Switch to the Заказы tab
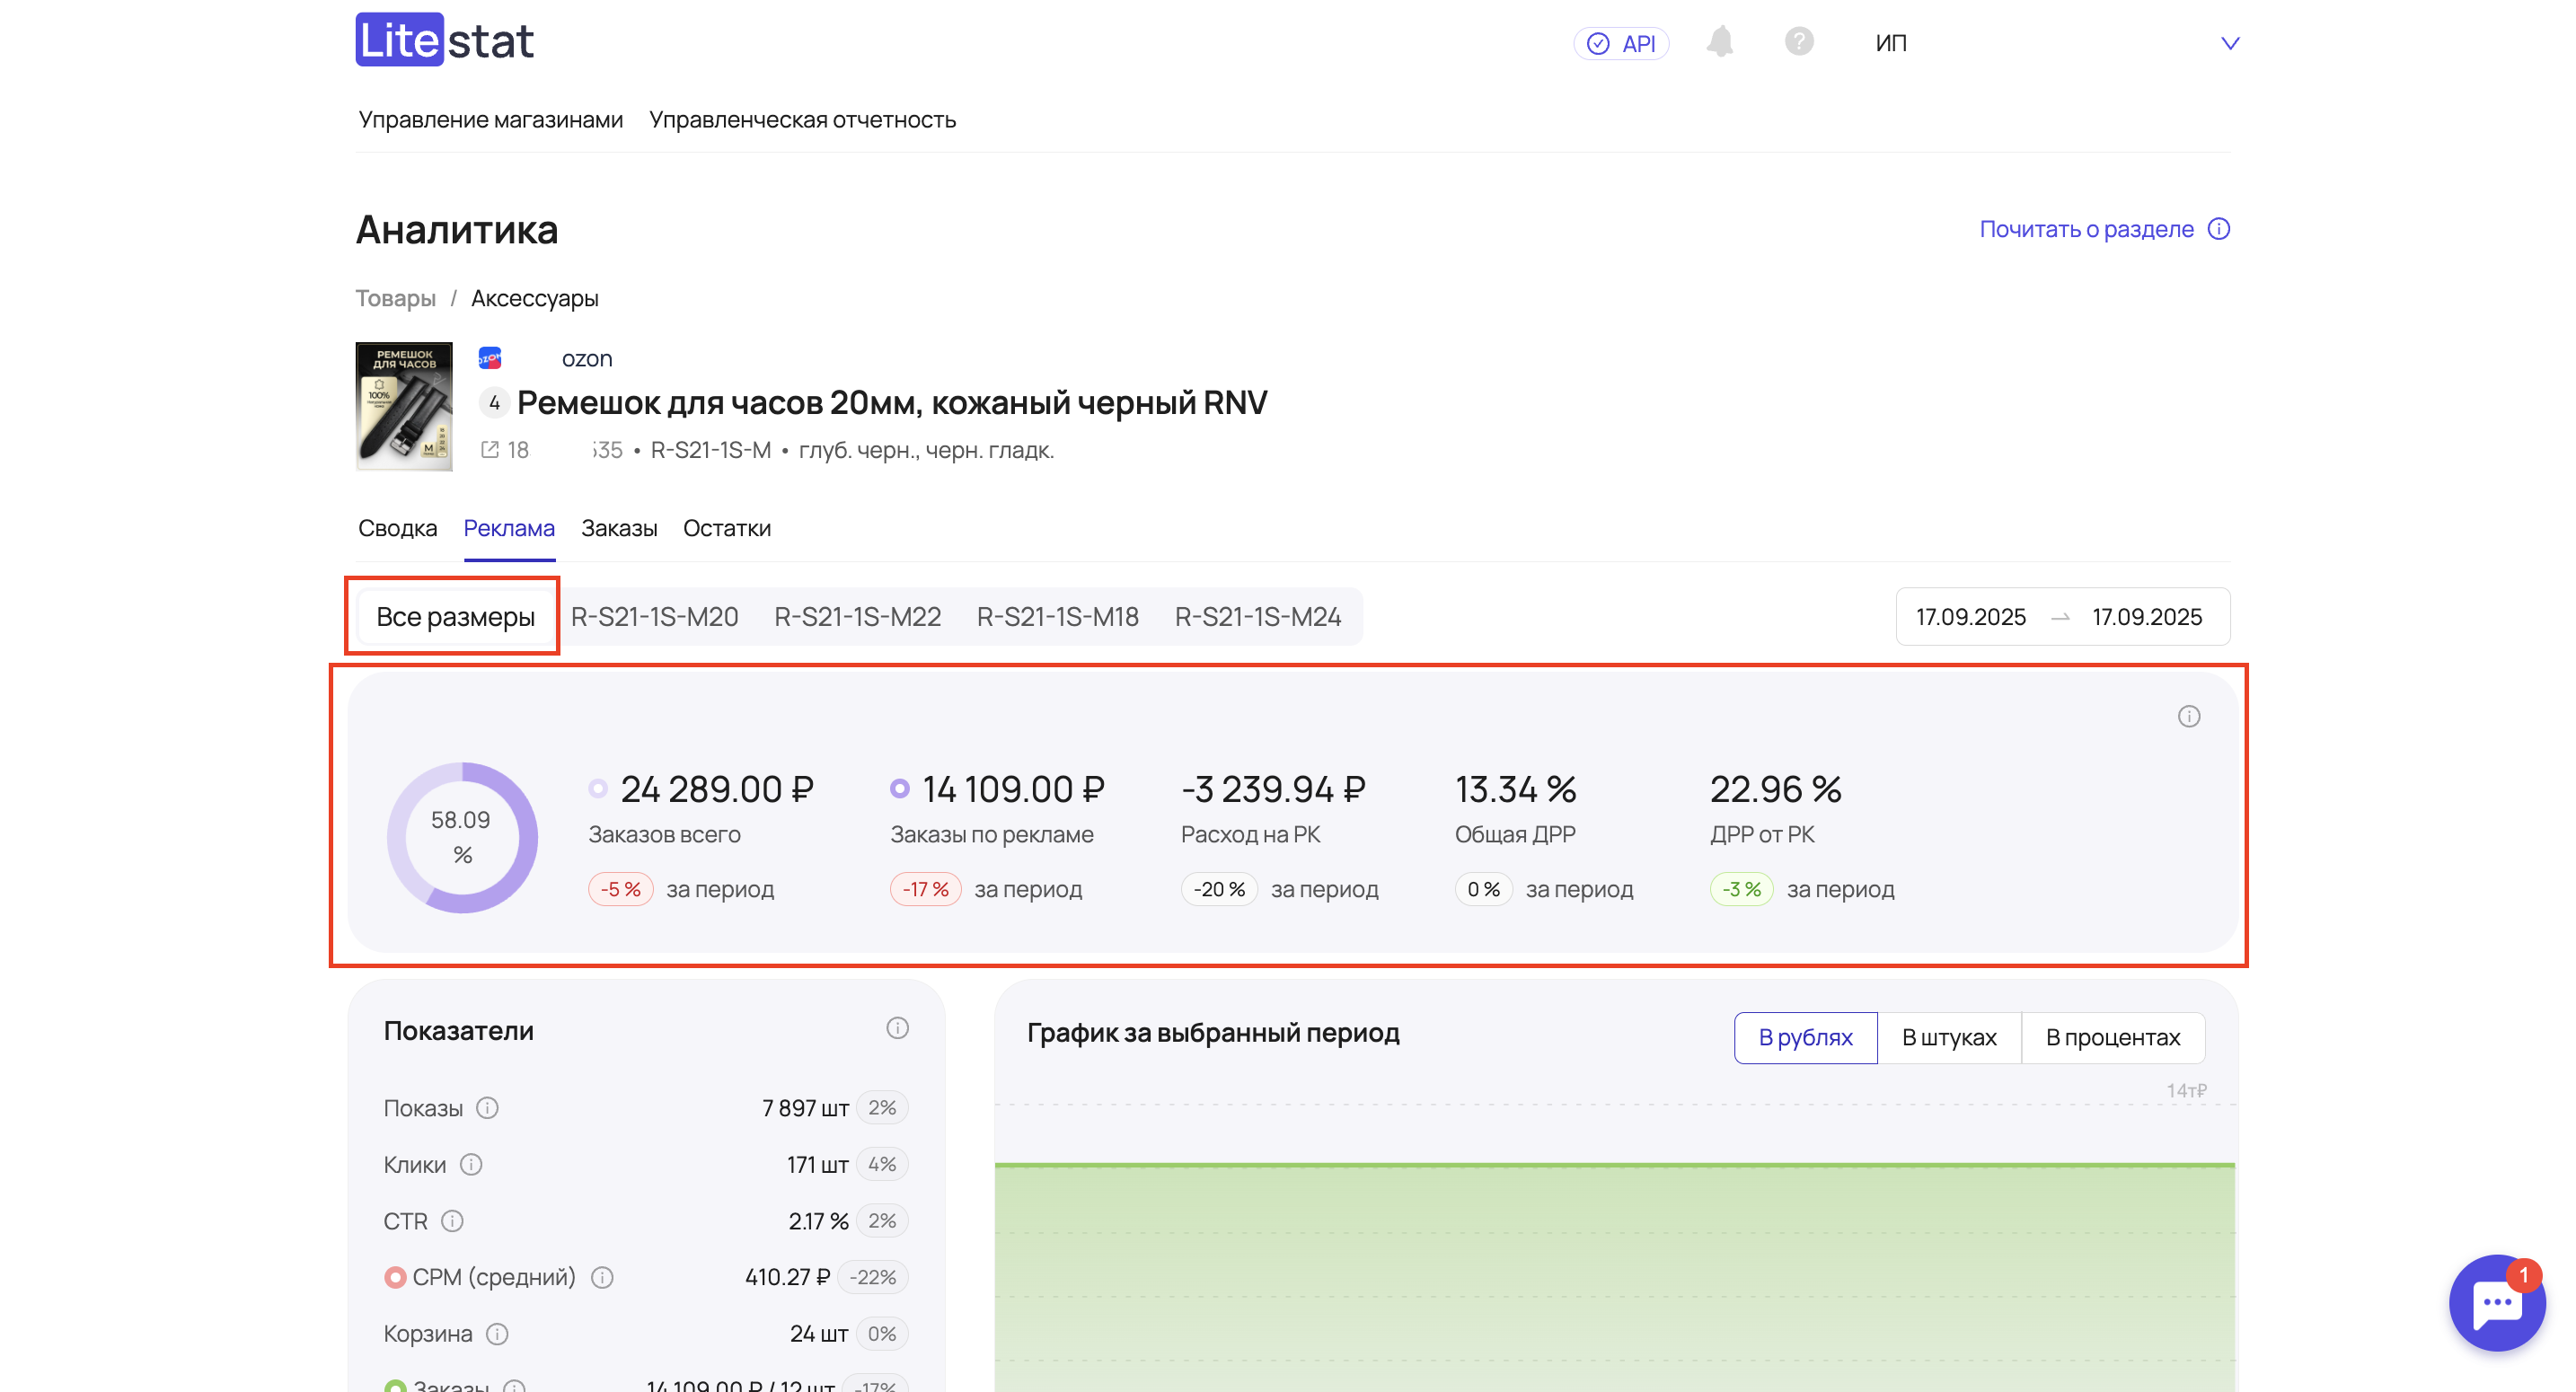 pos(618,528)
